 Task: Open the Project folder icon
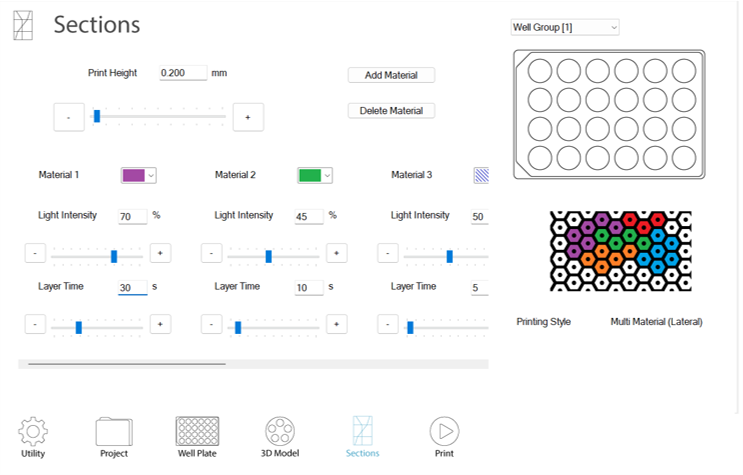point(114,431)
